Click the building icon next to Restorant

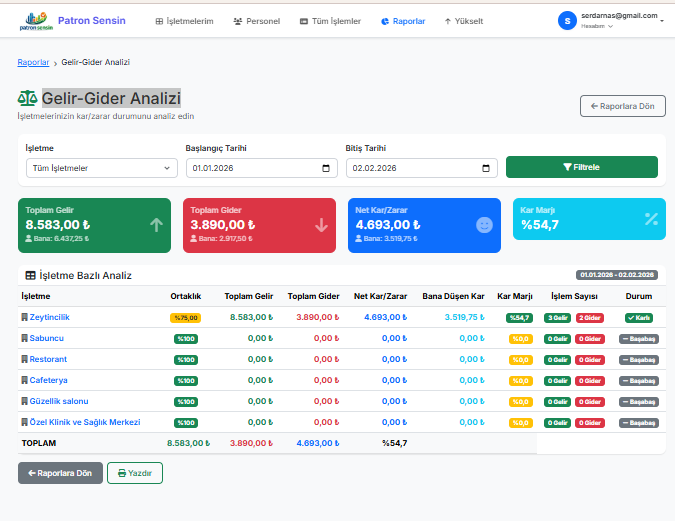(x=25, y=360)
